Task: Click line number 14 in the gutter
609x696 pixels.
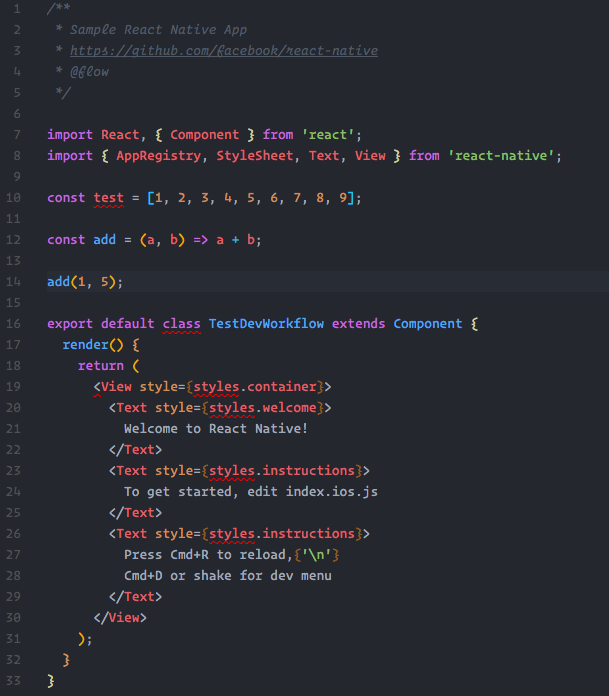Action: [13, 281]
